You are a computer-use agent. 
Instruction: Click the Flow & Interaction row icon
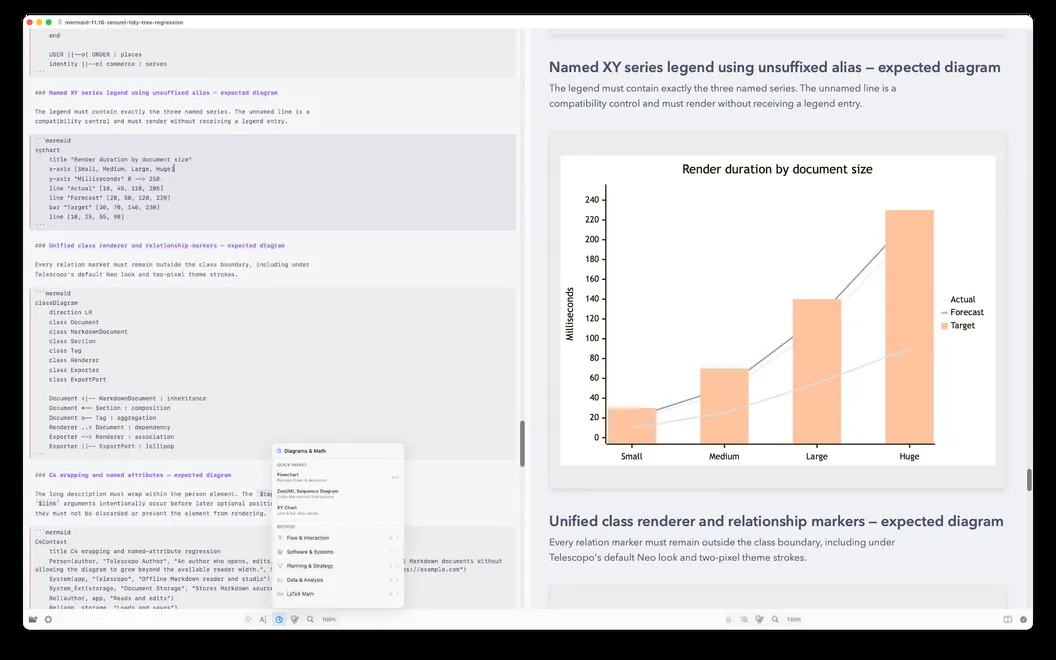coord(280,538)
